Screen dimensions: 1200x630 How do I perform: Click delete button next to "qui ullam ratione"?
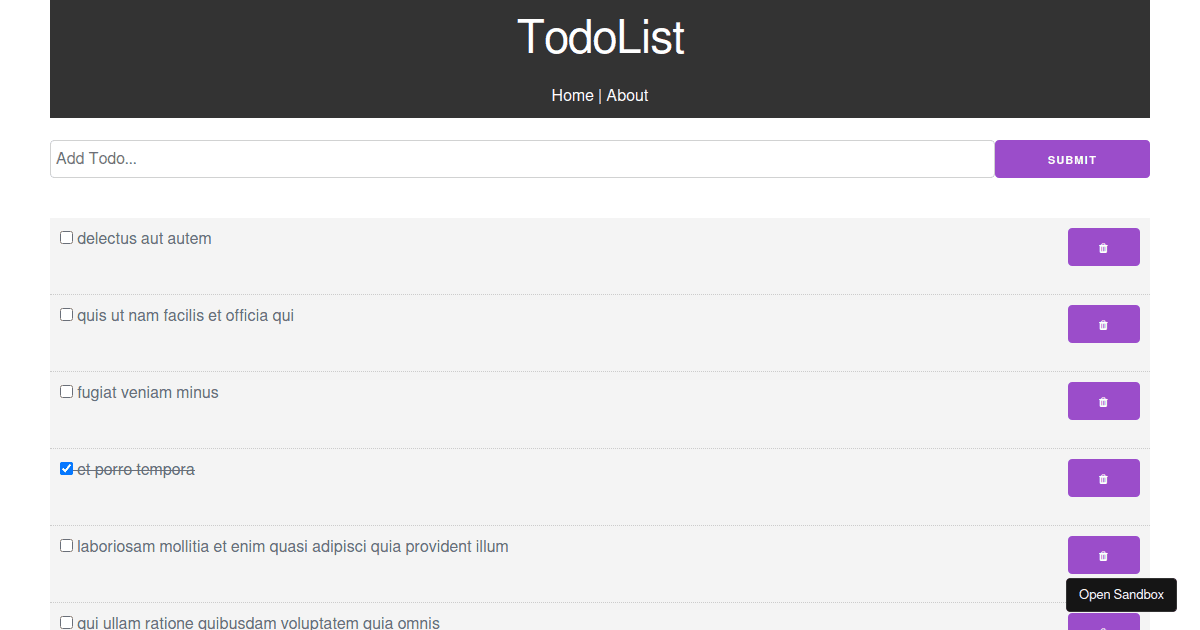[1103, 625]
